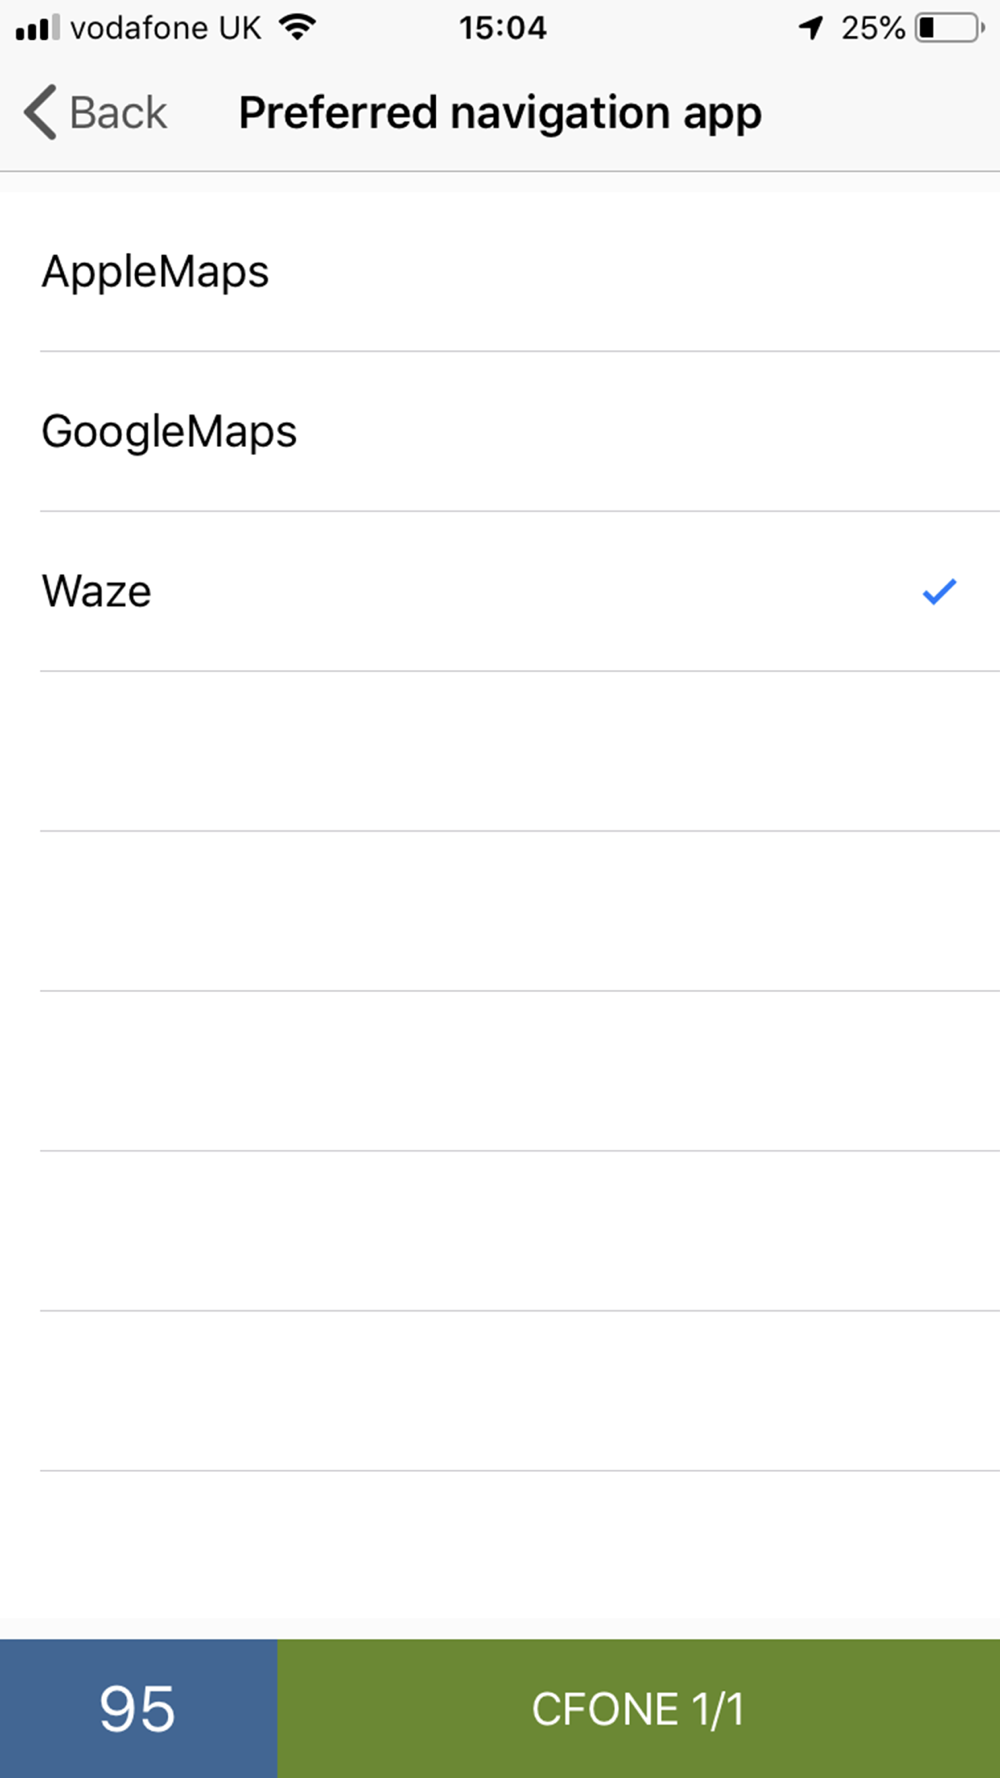Screen dimensions: 1000x1778
Task: Select AppleMaps as navigation app
Action: click(x=155, y=272)
